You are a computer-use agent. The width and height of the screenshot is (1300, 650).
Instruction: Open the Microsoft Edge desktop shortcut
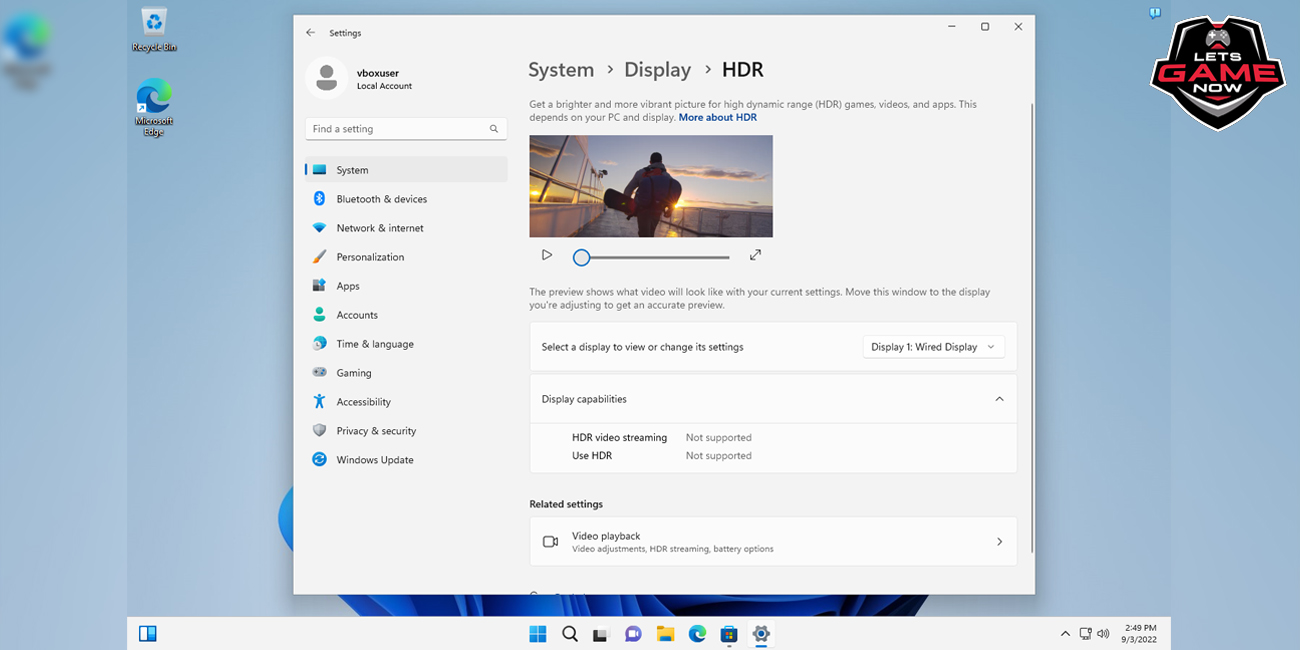click(154, 107)
